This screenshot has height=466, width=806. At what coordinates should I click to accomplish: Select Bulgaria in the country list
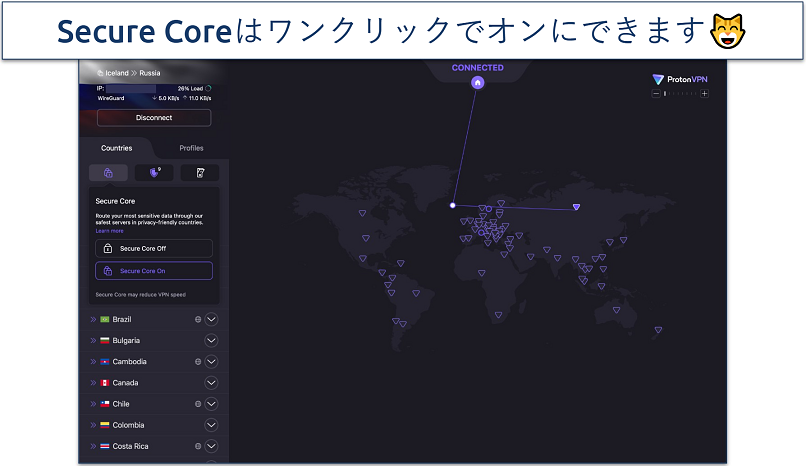click(x=127, y=341)
